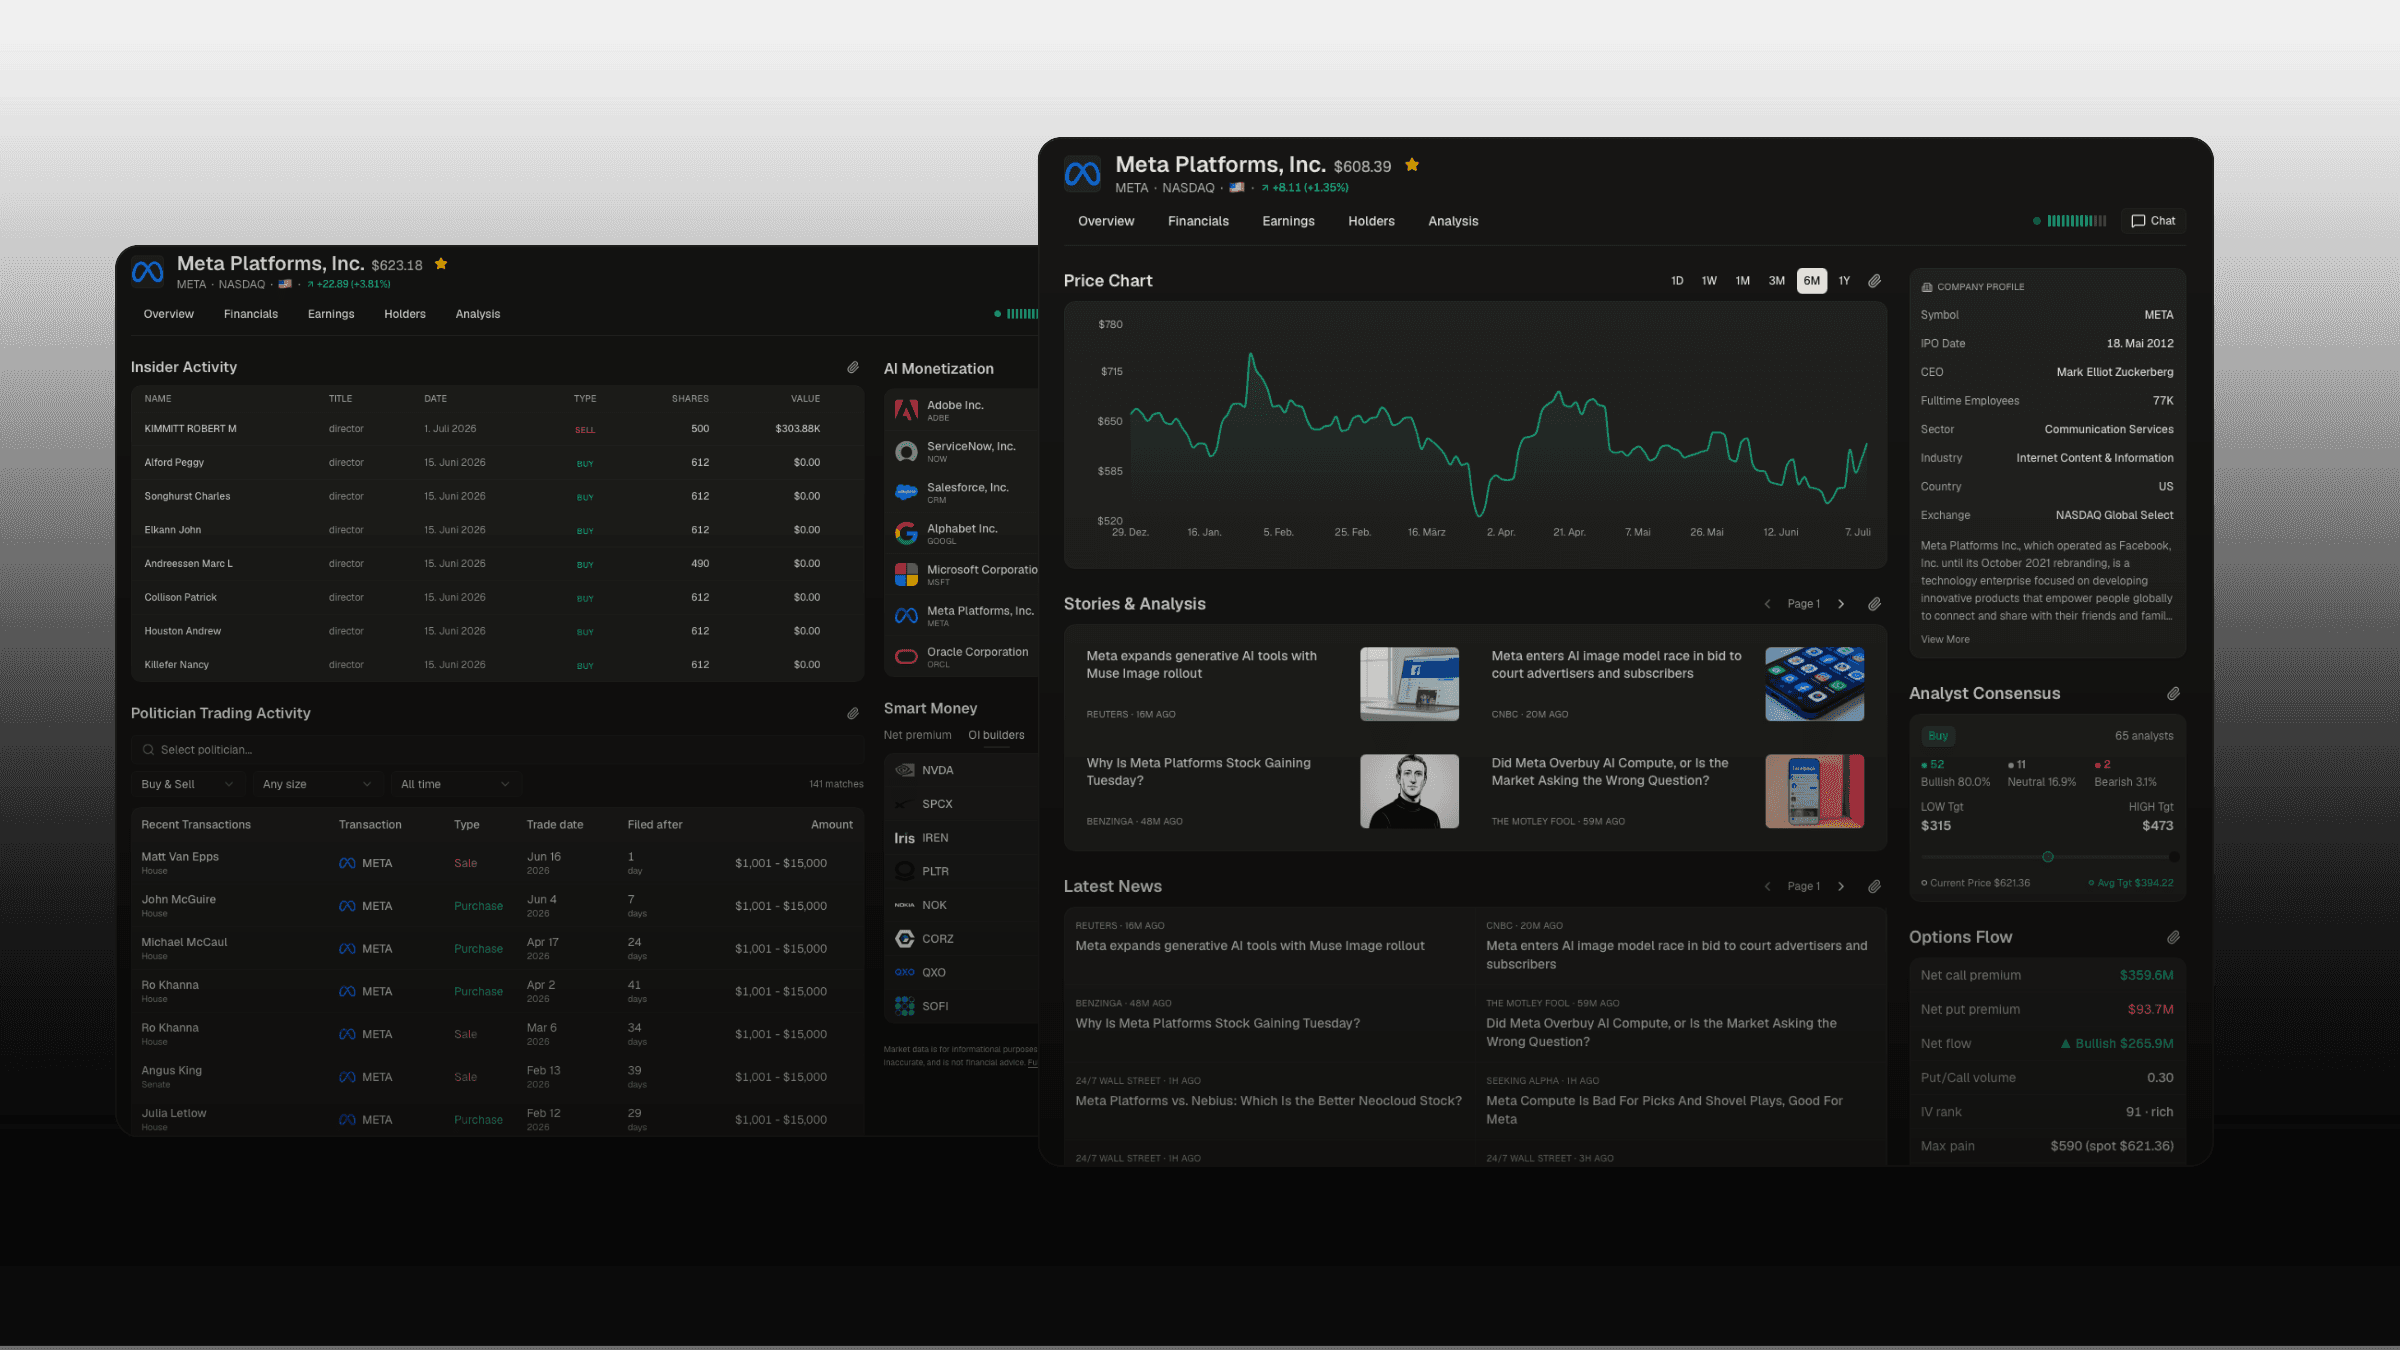The width and height of the screenshot is (2400, 1350).
Task: Click the search icon in Select politician field
Action: coord(148,750)
